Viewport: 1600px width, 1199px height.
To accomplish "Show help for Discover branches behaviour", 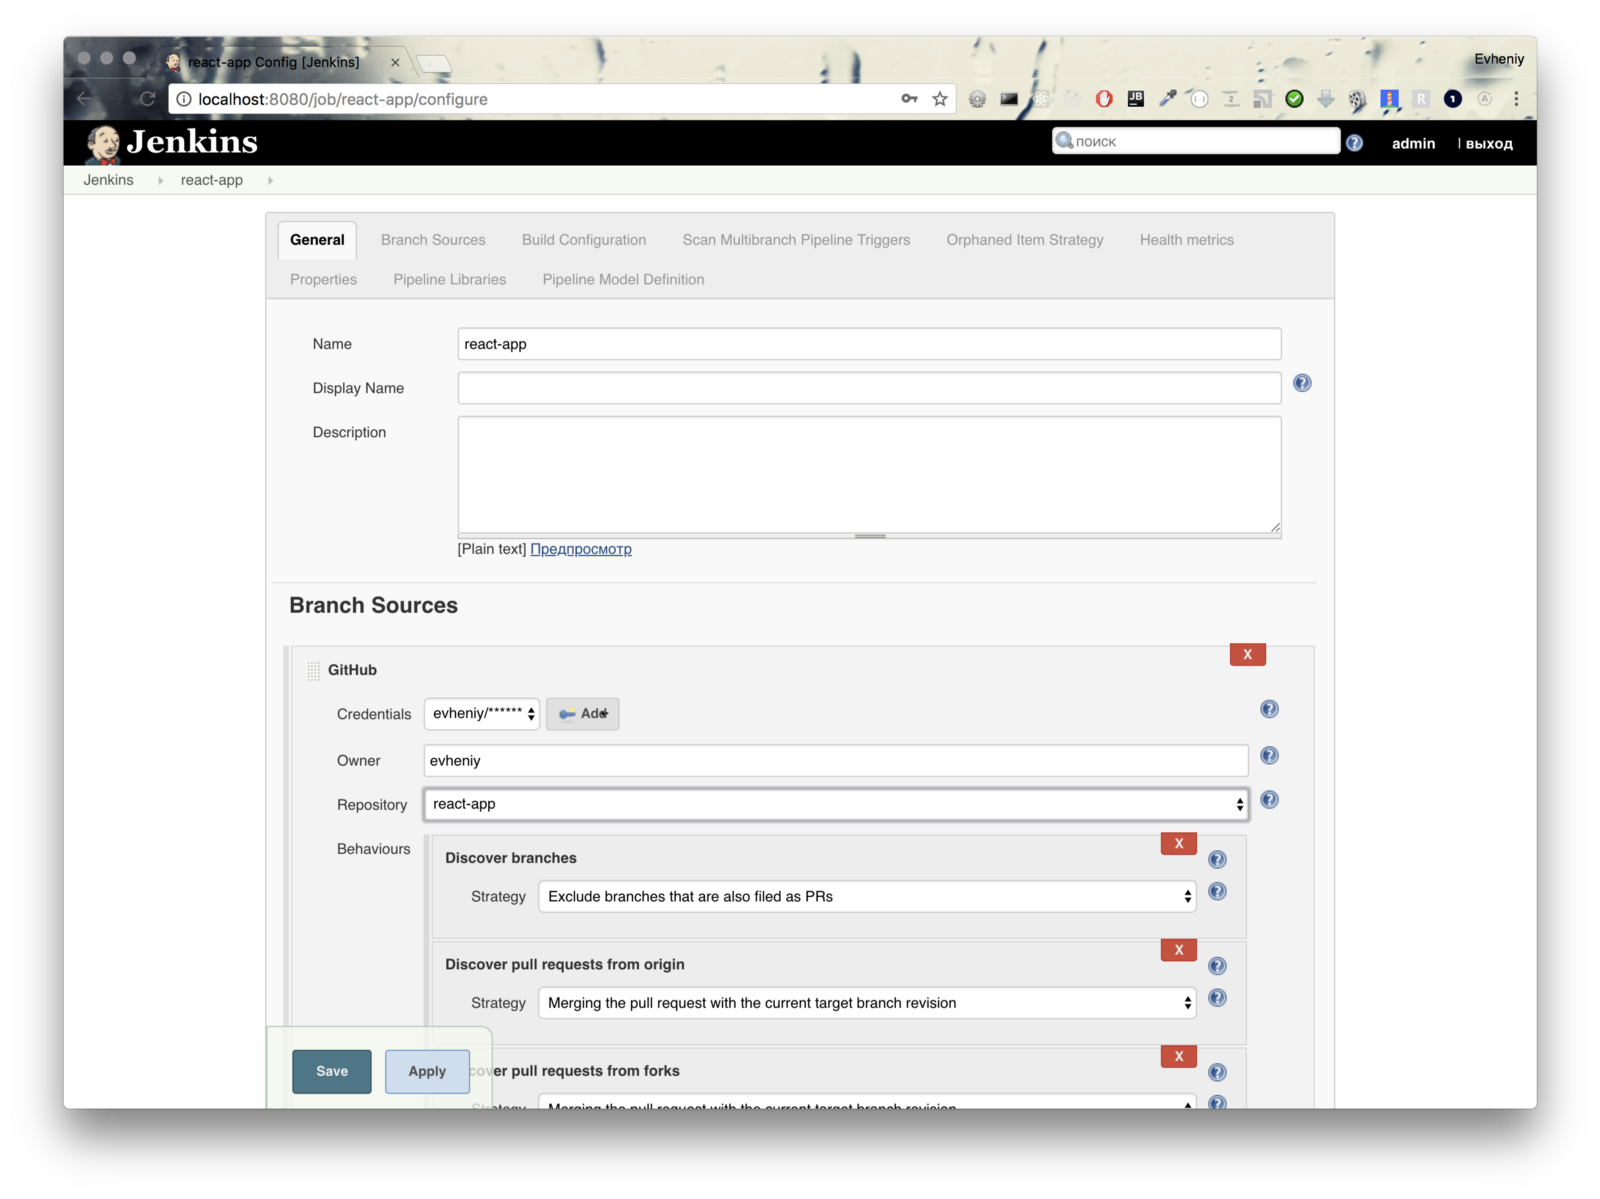I will point(1217,859).
